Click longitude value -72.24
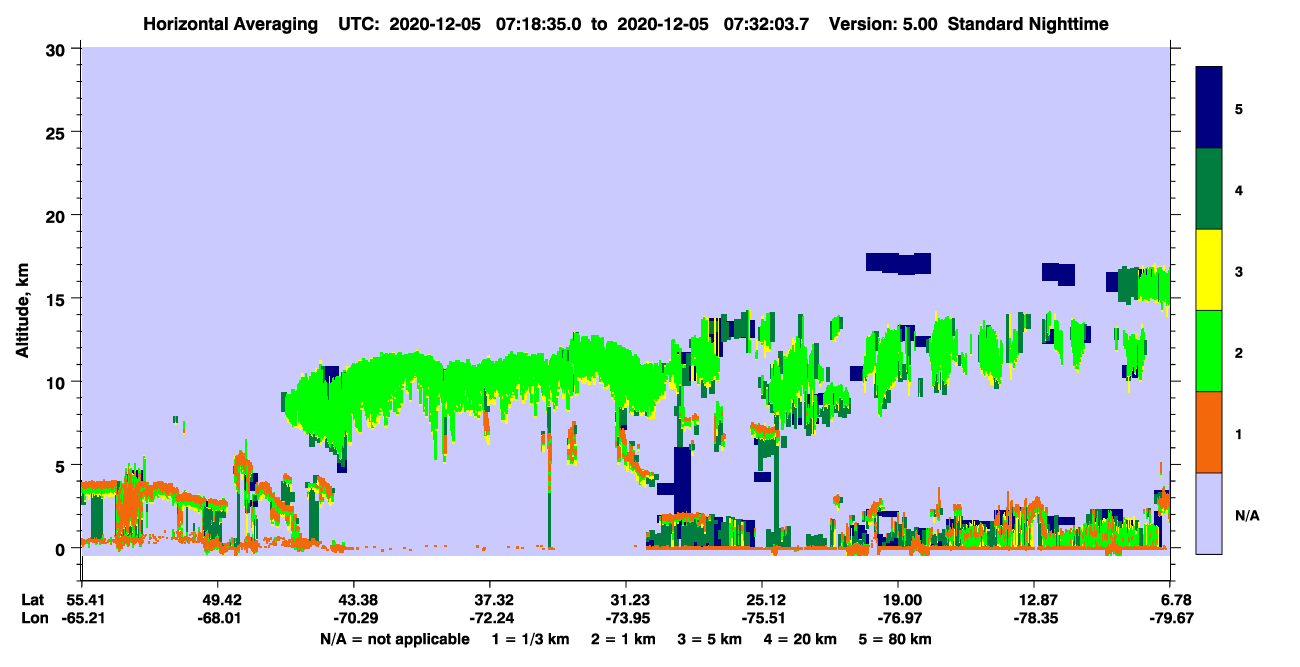This screenshot has height=667, width=1300. pos(490,619)
